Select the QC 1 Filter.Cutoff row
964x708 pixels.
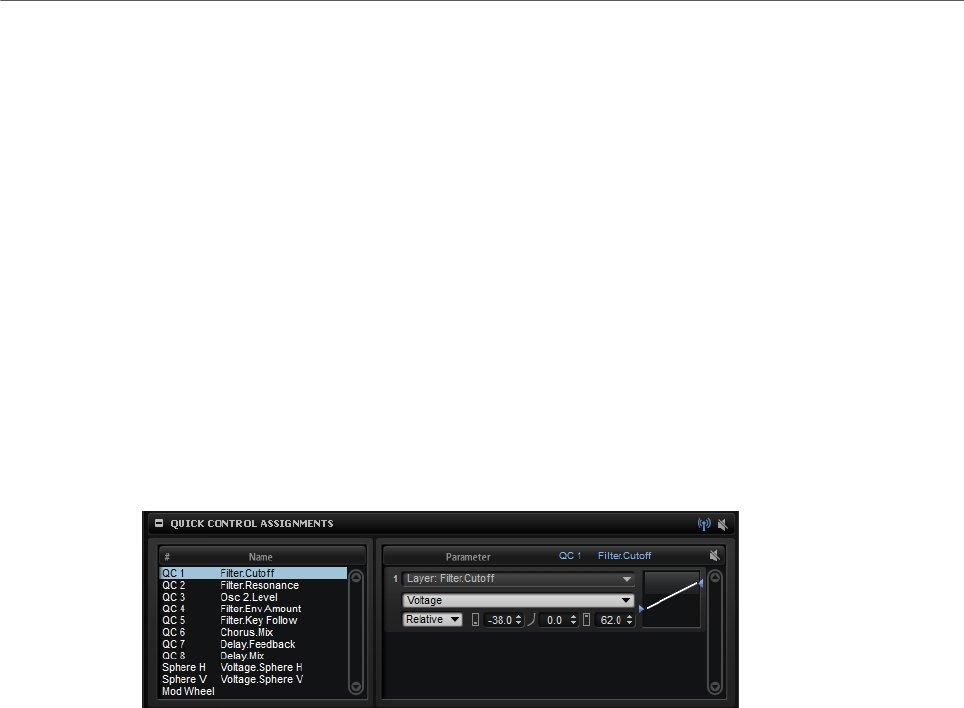(253, 573)
